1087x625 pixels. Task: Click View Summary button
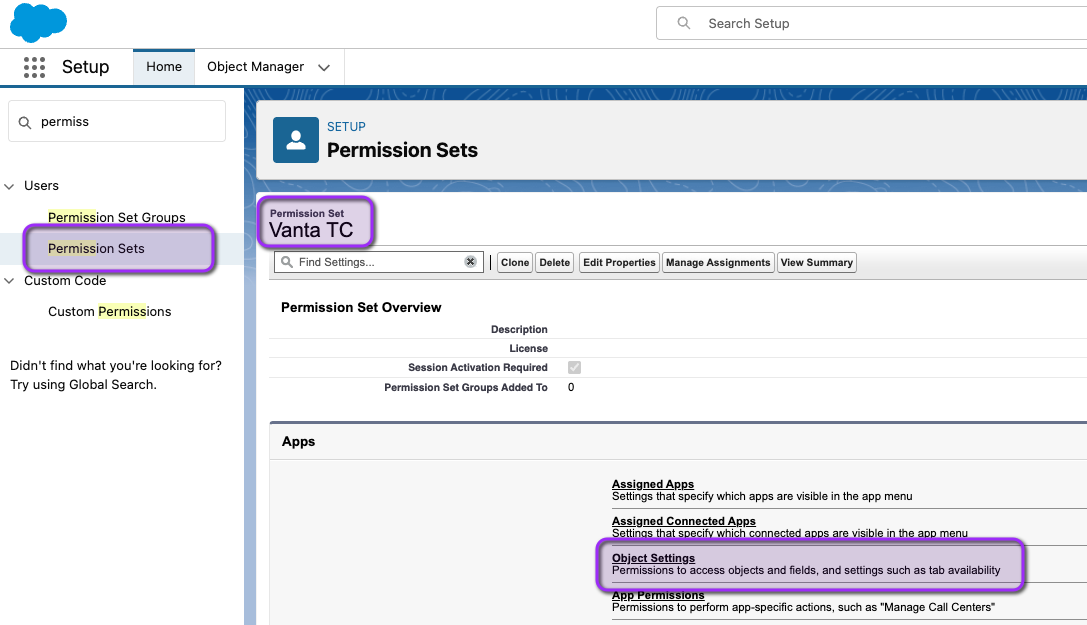[x=817, y=263]
